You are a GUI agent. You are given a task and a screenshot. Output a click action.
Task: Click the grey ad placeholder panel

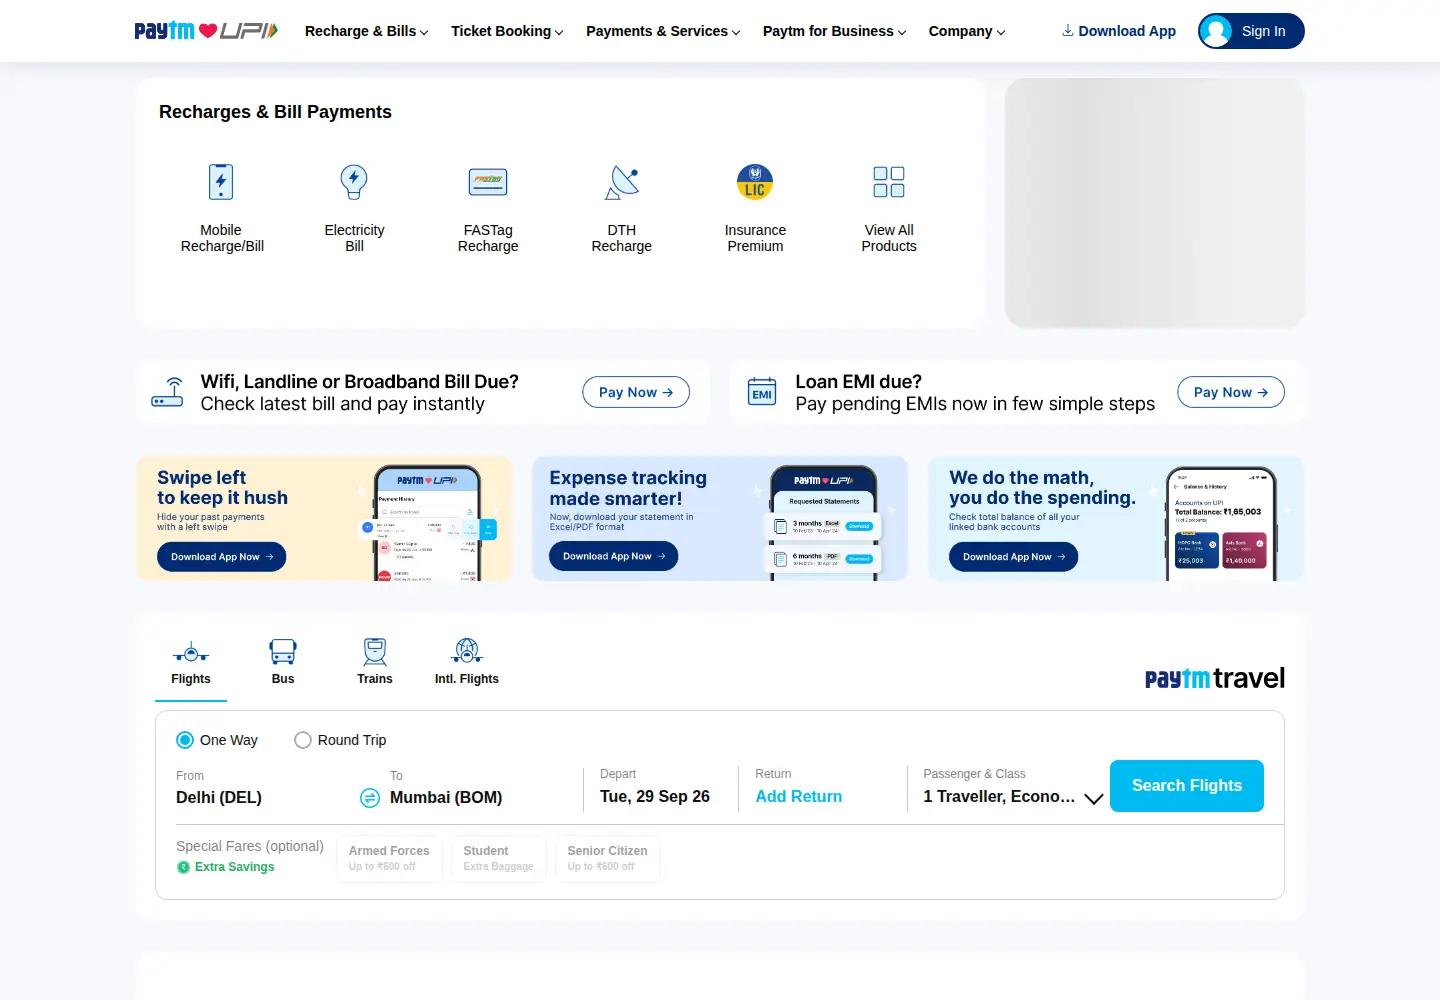click(x=1155, y=203)
